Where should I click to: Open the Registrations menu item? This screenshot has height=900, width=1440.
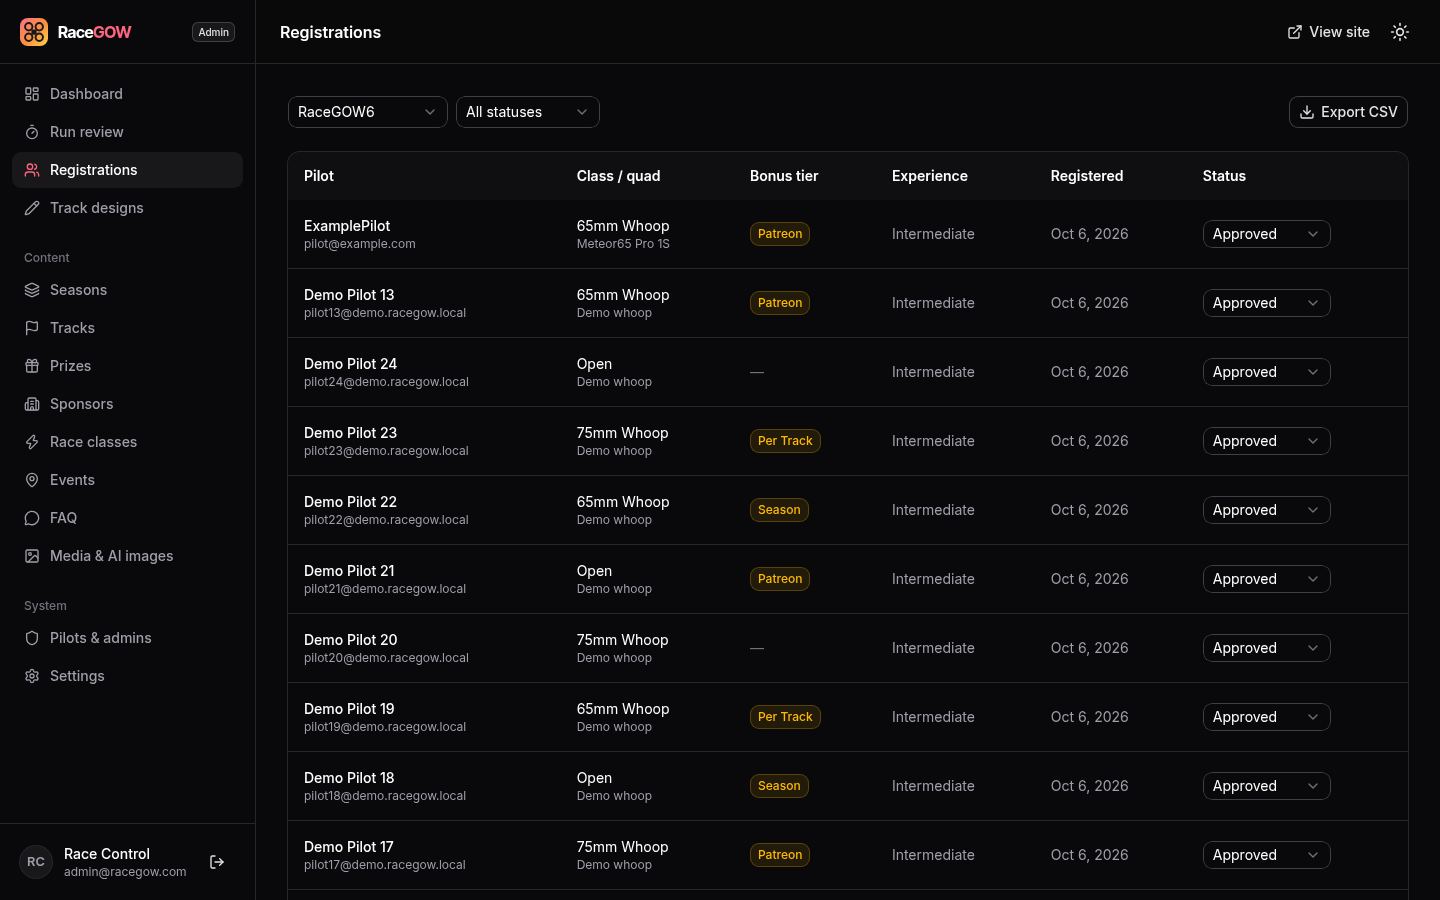click(x=127, y=170)
